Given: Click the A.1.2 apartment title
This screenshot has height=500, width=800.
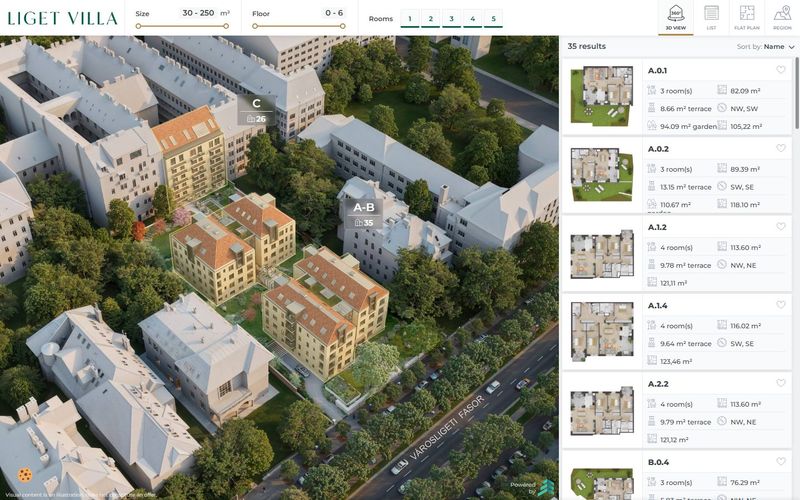Looking at the screenshot, I should 657,227.
